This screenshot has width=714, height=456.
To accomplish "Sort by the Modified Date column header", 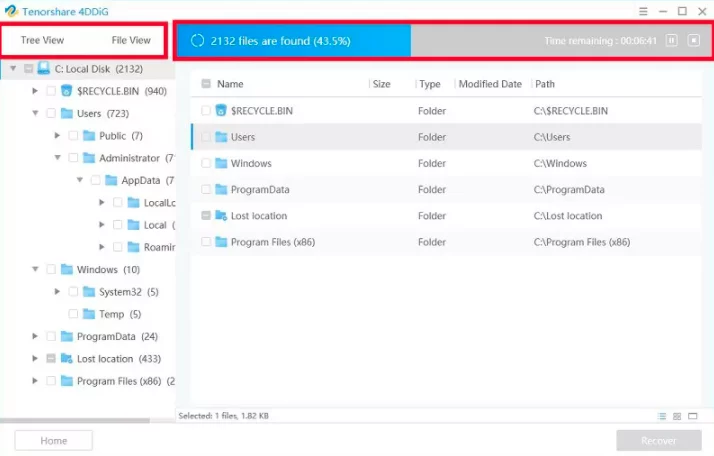I will [490, 84].
